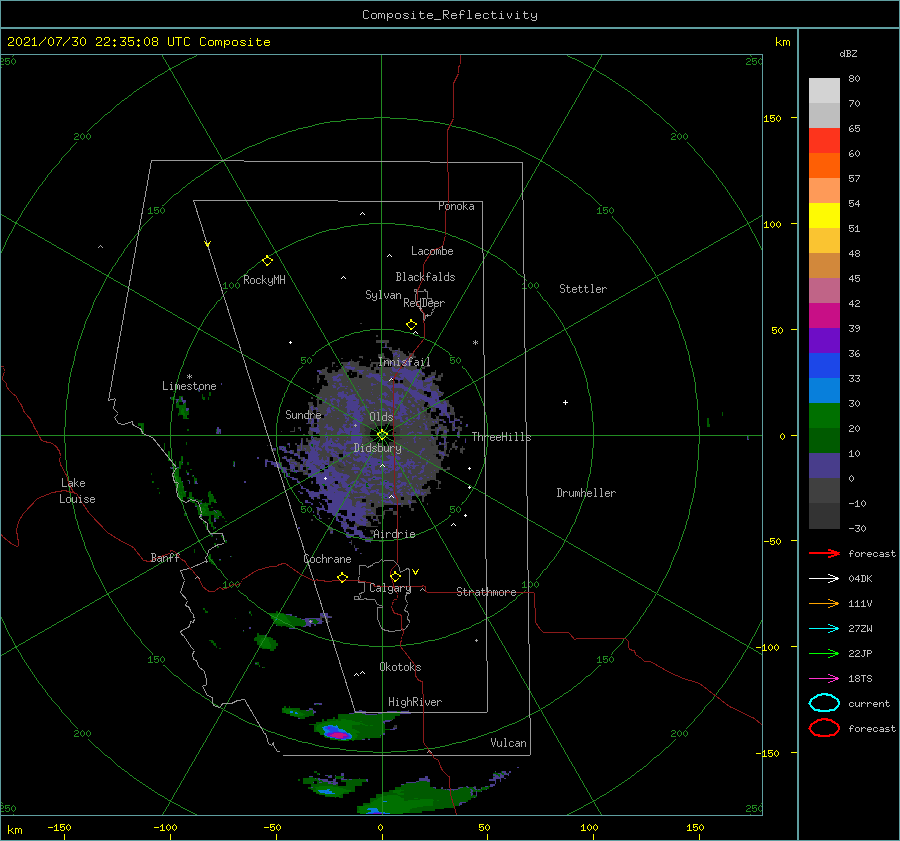The width and height of the screenshot is (900, 841).
Task: Click the Sylvan label
Action: [383, 295]
